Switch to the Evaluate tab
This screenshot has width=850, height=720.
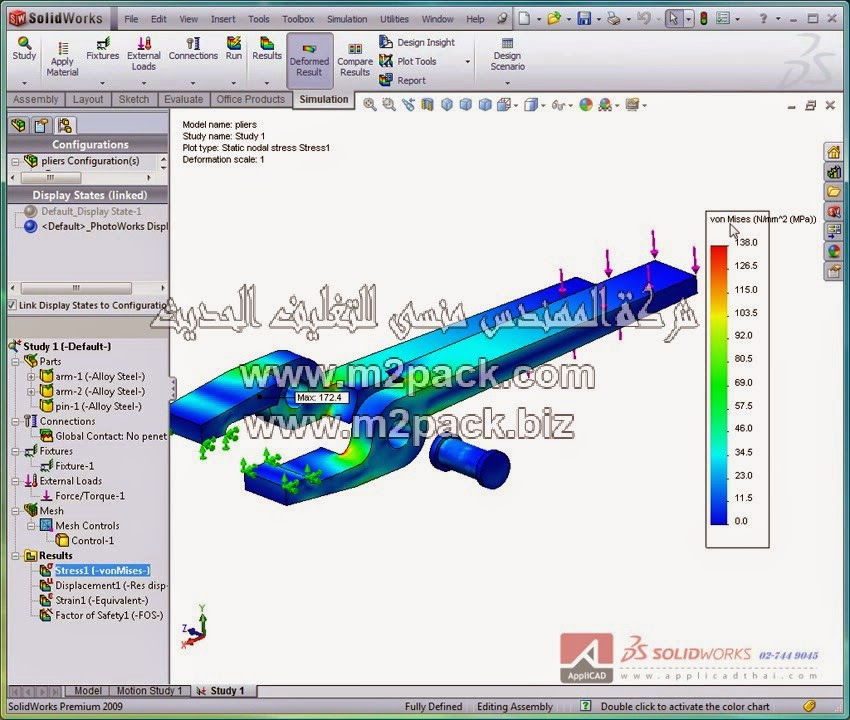pyautogui.click(x=183, y=99)
